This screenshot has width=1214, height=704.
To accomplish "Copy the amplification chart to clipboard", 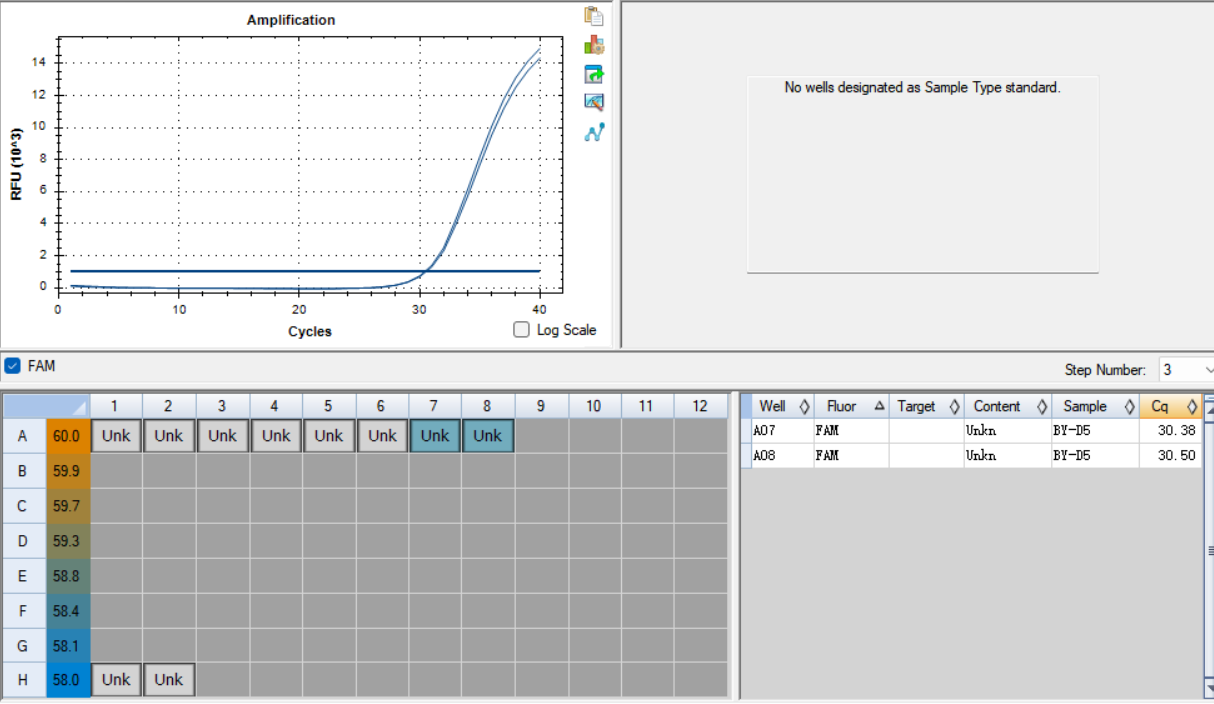I will click(x=594, y=16).
